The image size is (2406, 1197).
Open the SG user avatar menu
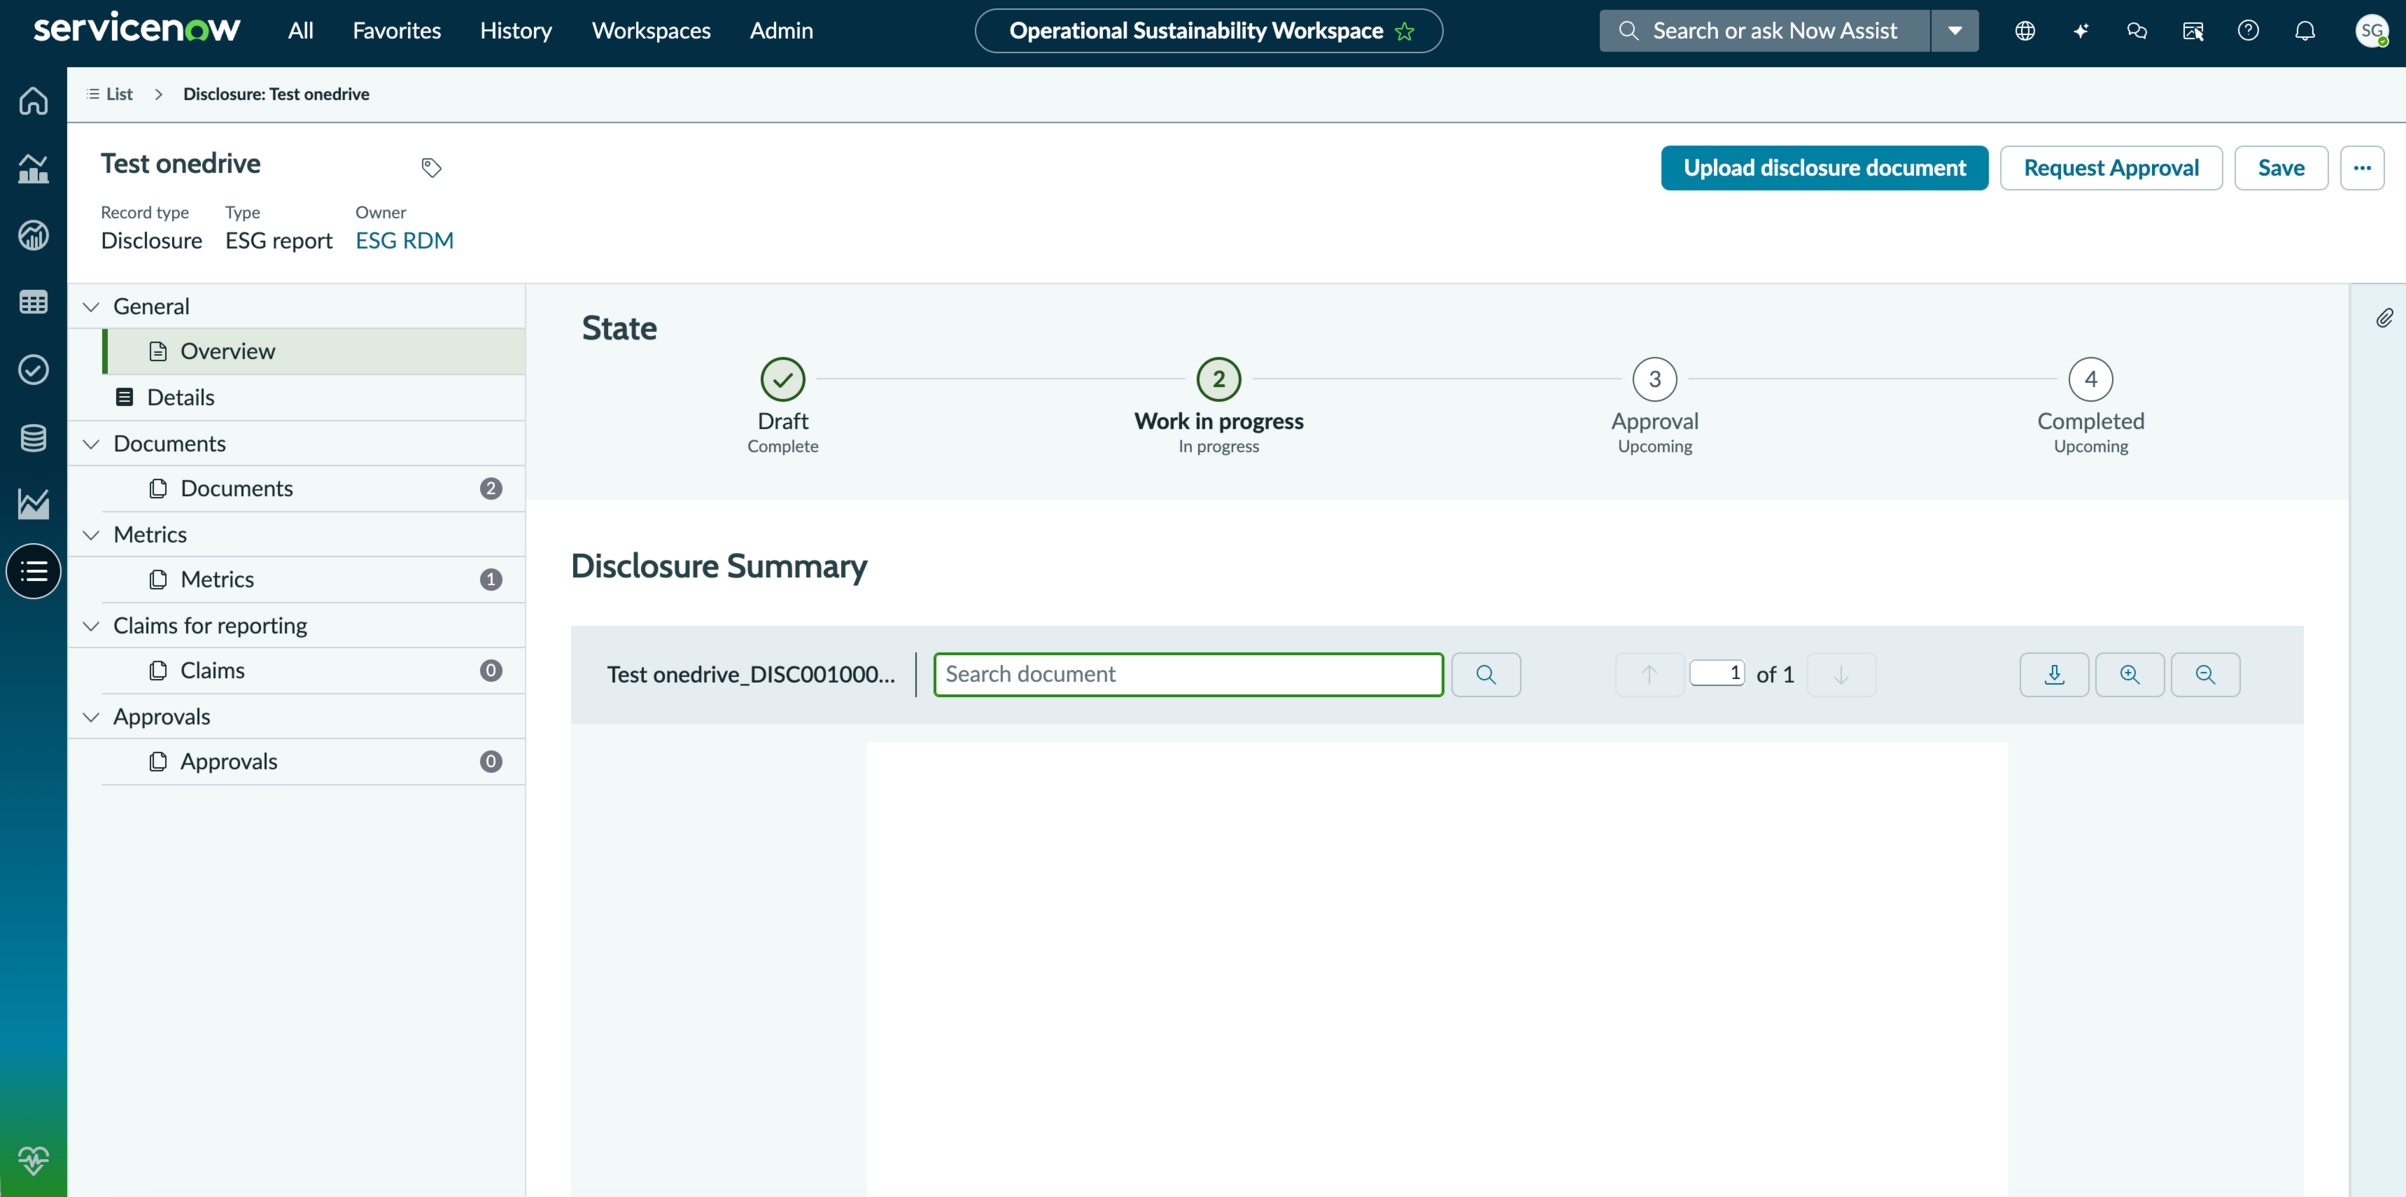point(2372,31)
